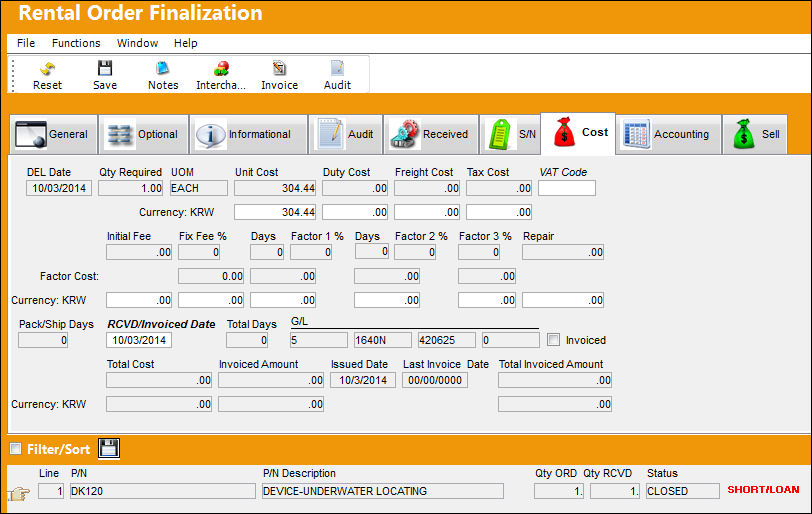The image size is (812, 514).
Task: Click the Factor 2 % field
Action: click(415, 252)
